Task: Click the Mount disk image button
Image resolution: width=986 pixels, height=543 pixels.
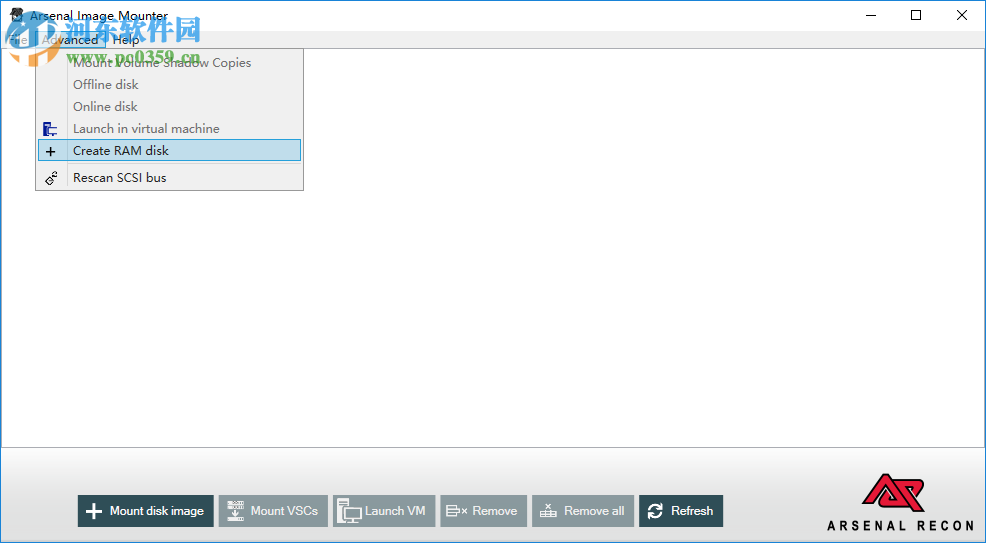Action: (146, 511)
